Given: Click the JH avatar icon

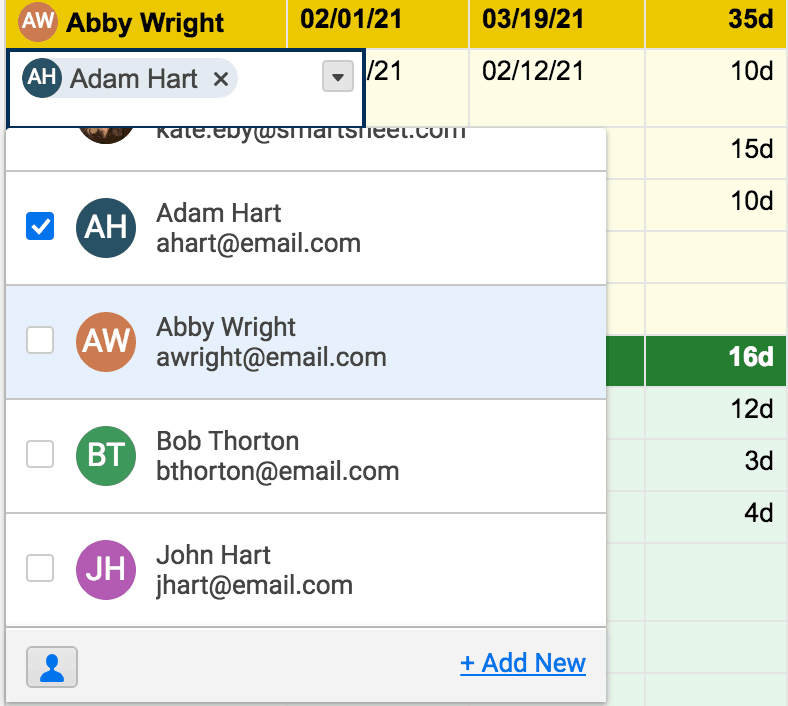Looking at the screenshot, I should pos(106,570).
